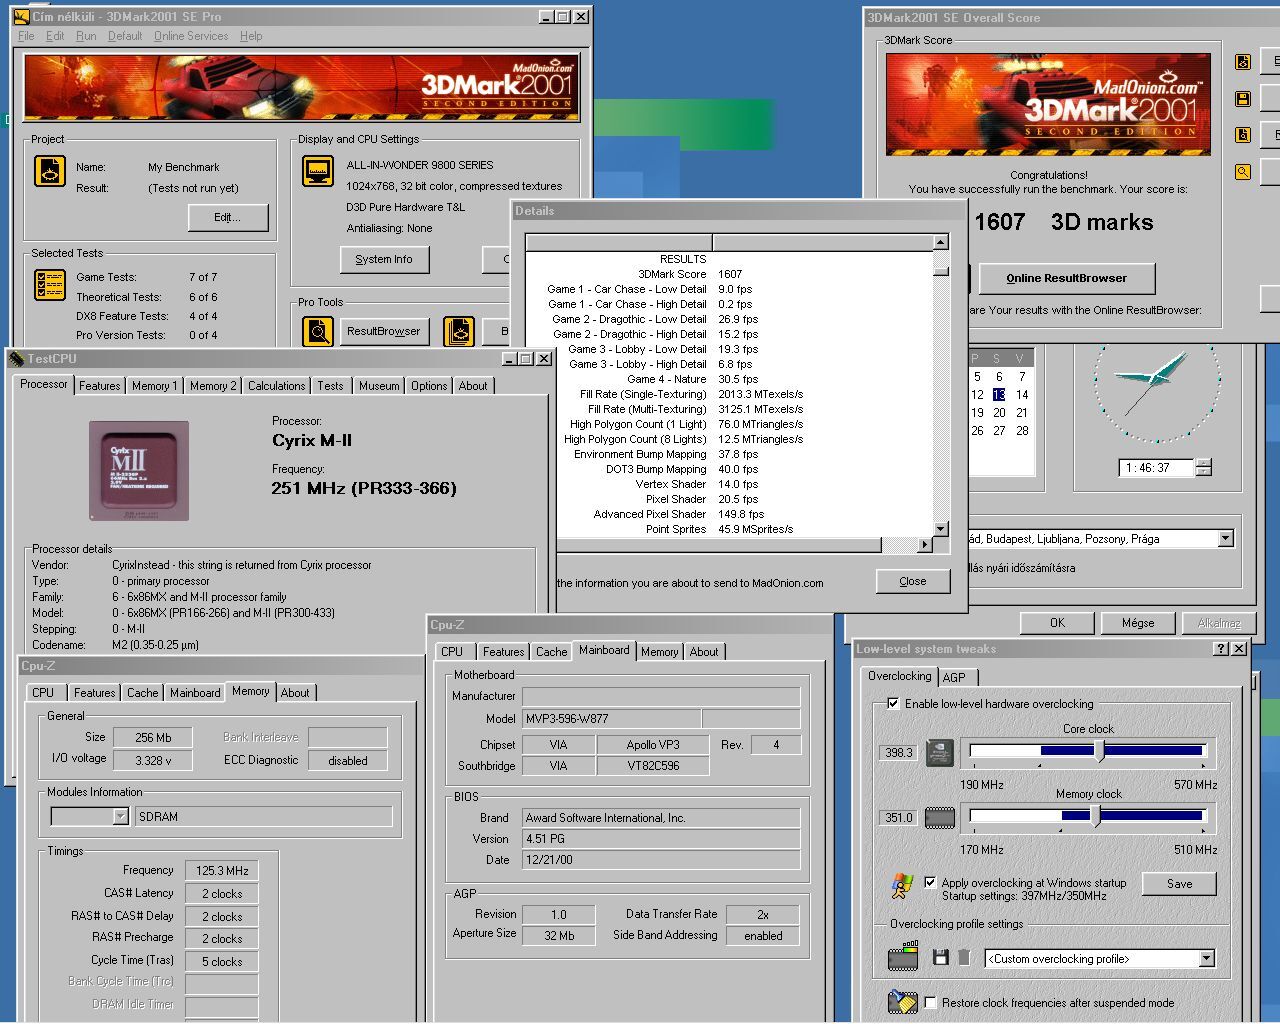Click the time field showing 1:46:37
The image size is (1280, 1024).
[x=1156, y=468]
